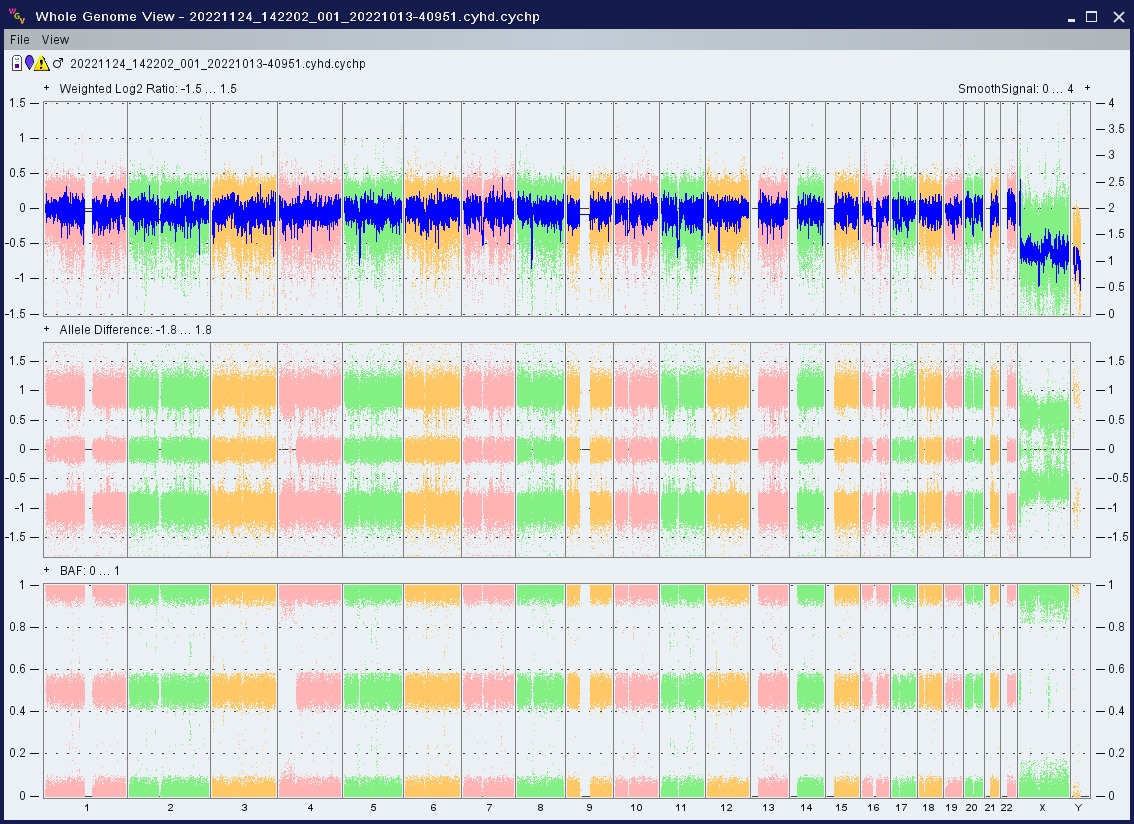
Task: Click chromosome 9 gap in BAF plot
Action: click(x=585, y=690)
